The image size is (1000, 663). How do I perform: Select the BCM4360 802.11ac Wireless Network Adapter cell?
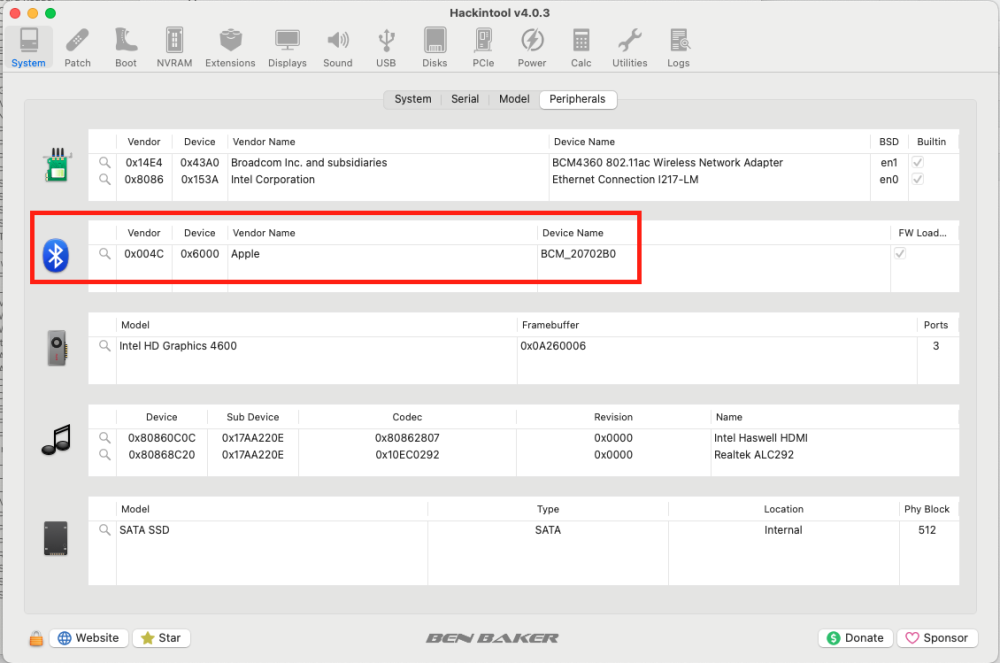pos(667,163)
